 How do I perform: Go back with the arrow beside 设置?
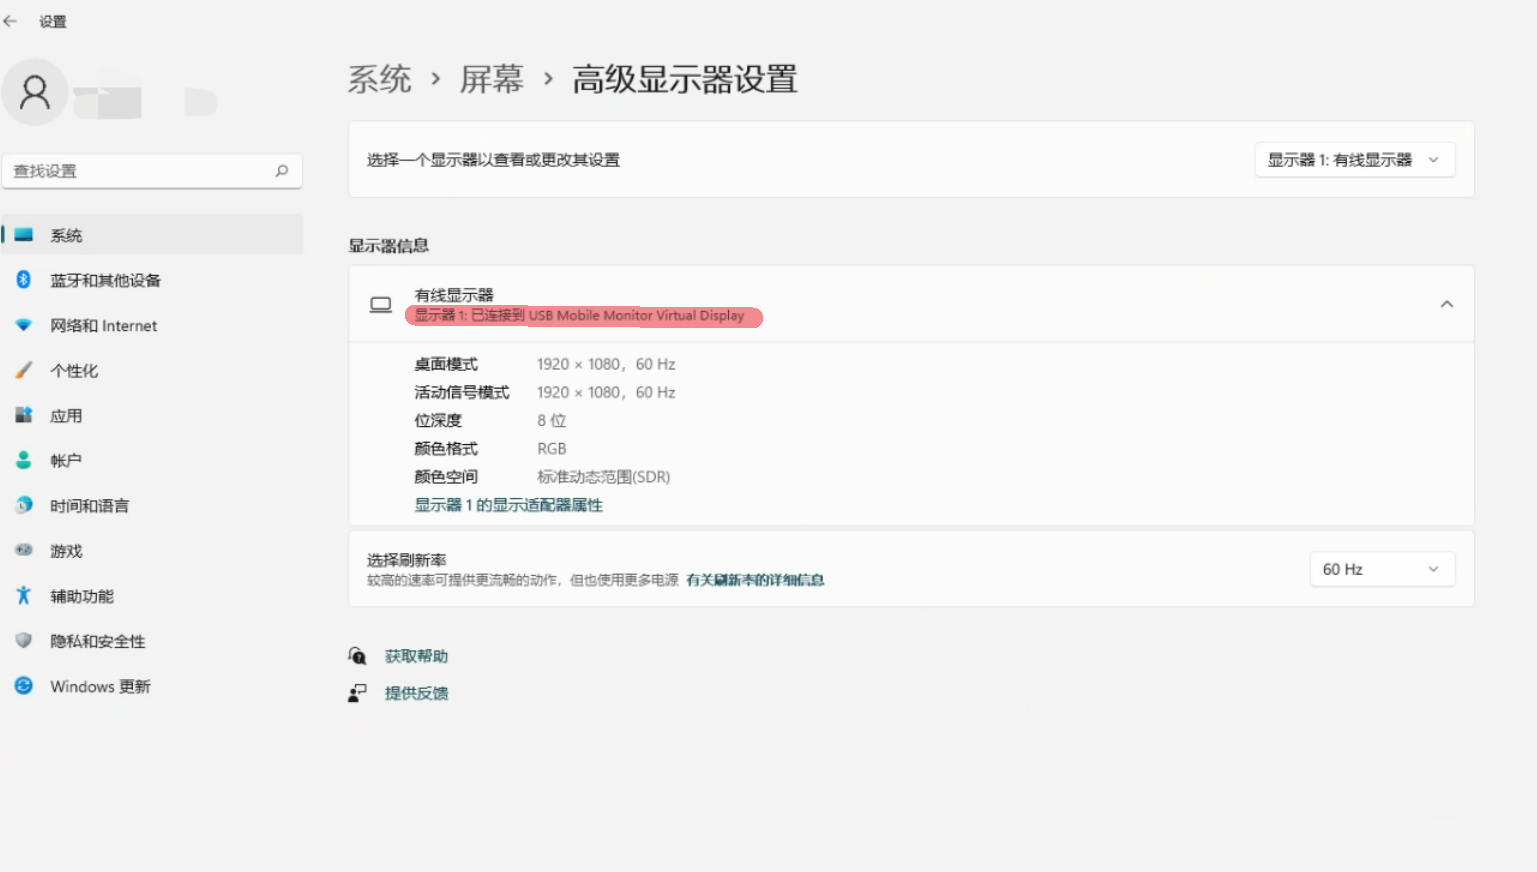[11, 21]
